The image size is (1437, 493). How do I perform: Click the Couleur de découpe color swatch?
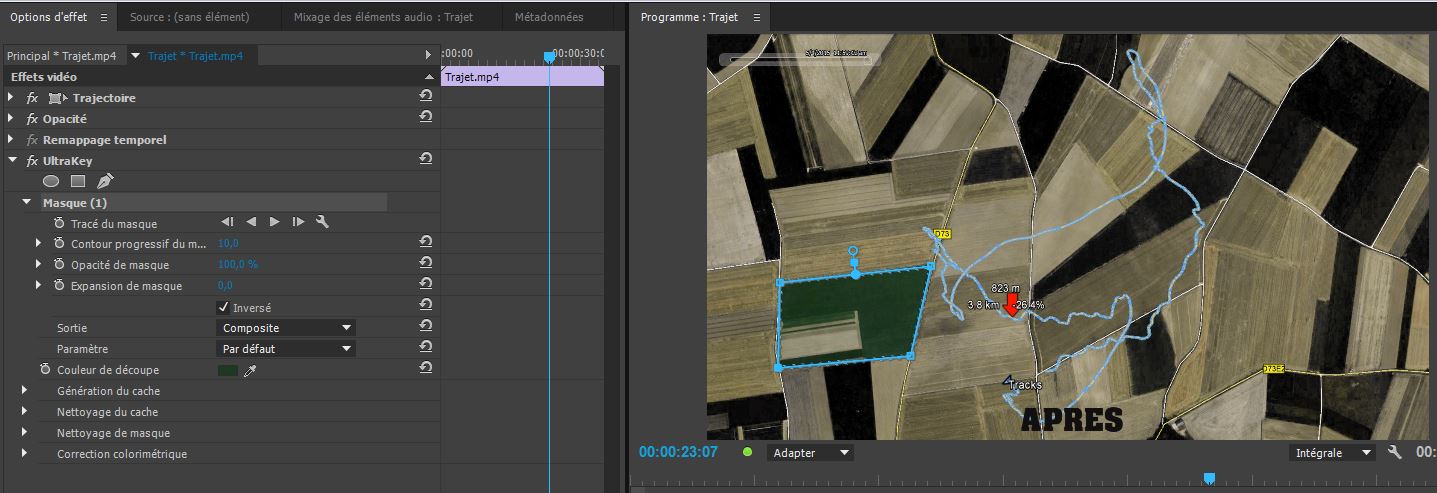tap(228, 370)
